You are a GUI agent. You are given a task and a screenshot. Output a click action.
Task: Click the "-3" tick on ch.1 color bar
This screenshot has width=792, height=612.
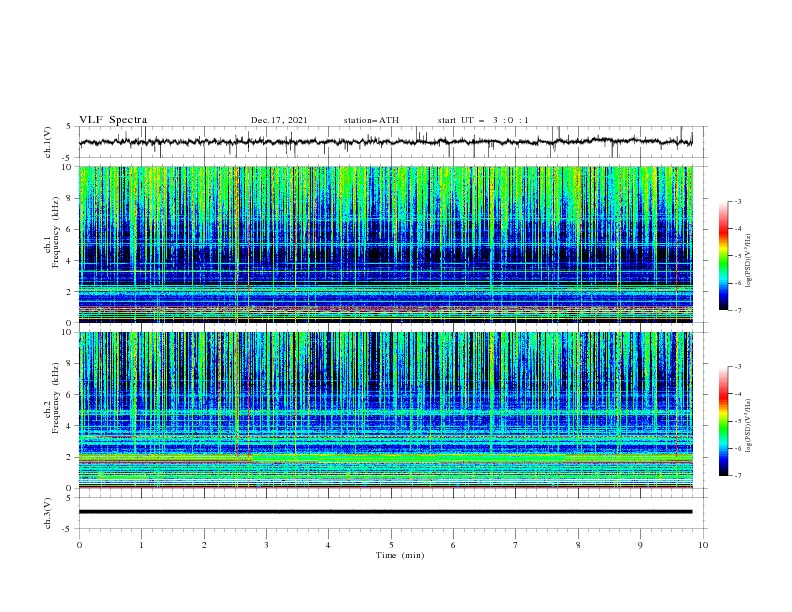point(738,201)
